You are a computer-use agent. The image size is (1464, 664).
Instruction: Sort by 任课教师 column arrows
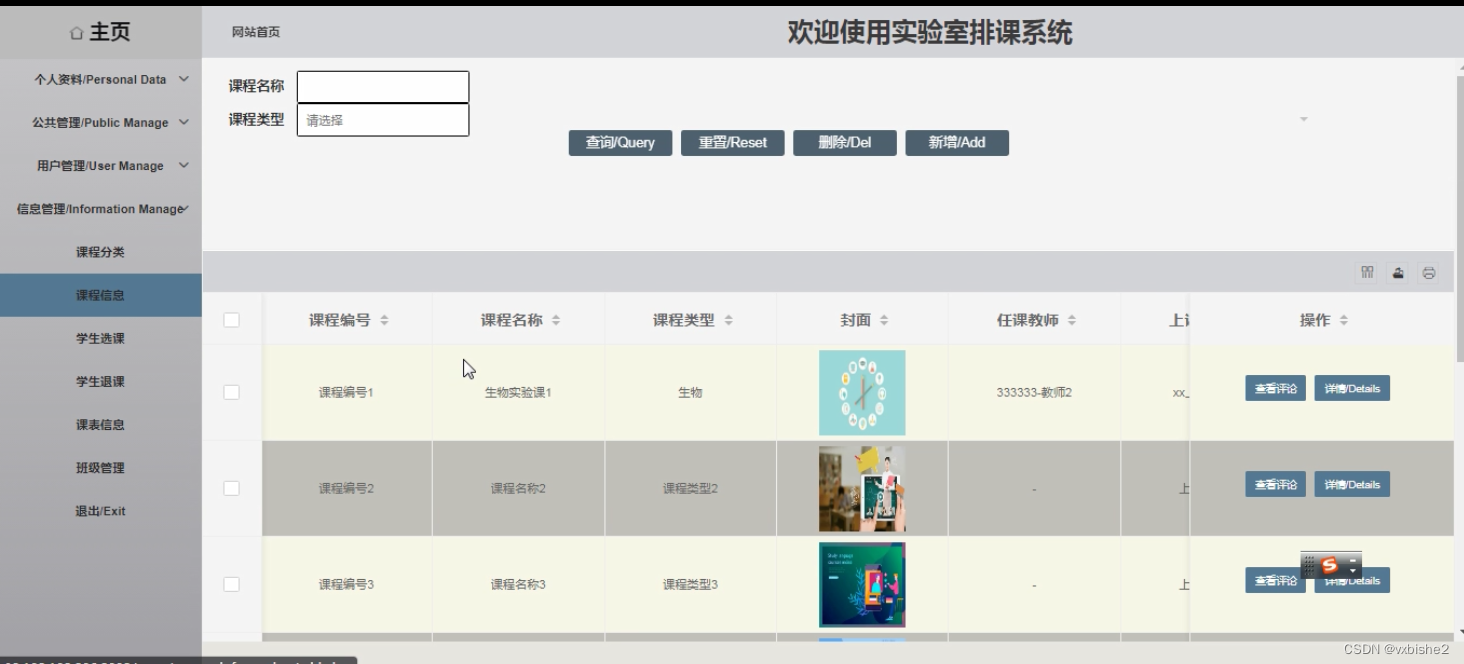(x=1072, y=320)
